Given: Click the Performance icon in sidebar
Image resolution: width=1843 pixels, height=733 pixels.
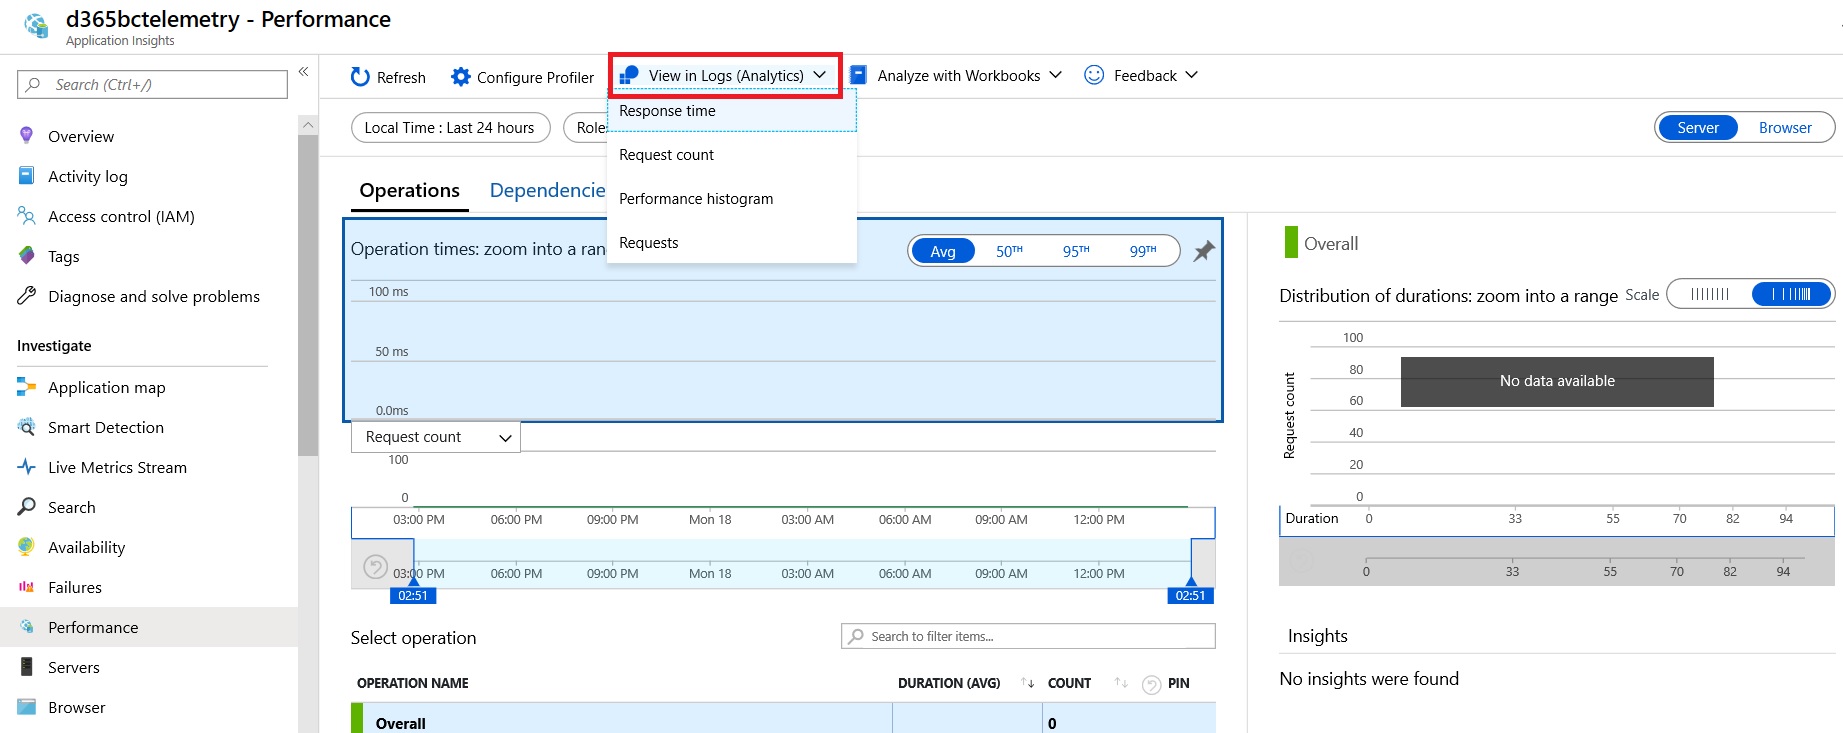Looking at the screenshot, I should coord(26,627).
